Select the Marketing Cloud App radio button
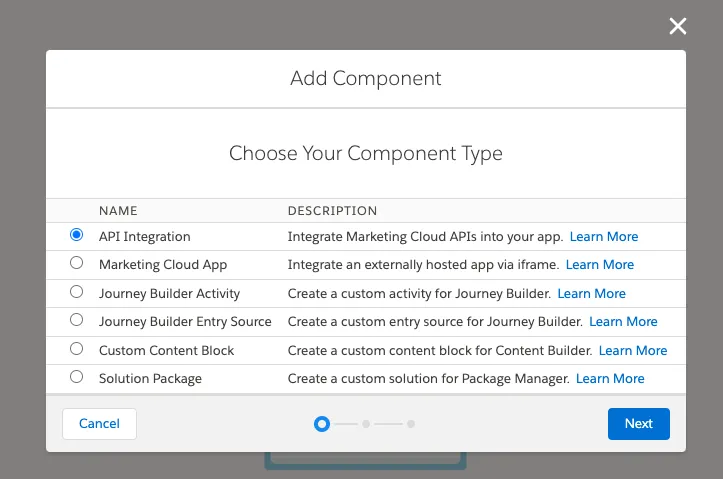 77,263
